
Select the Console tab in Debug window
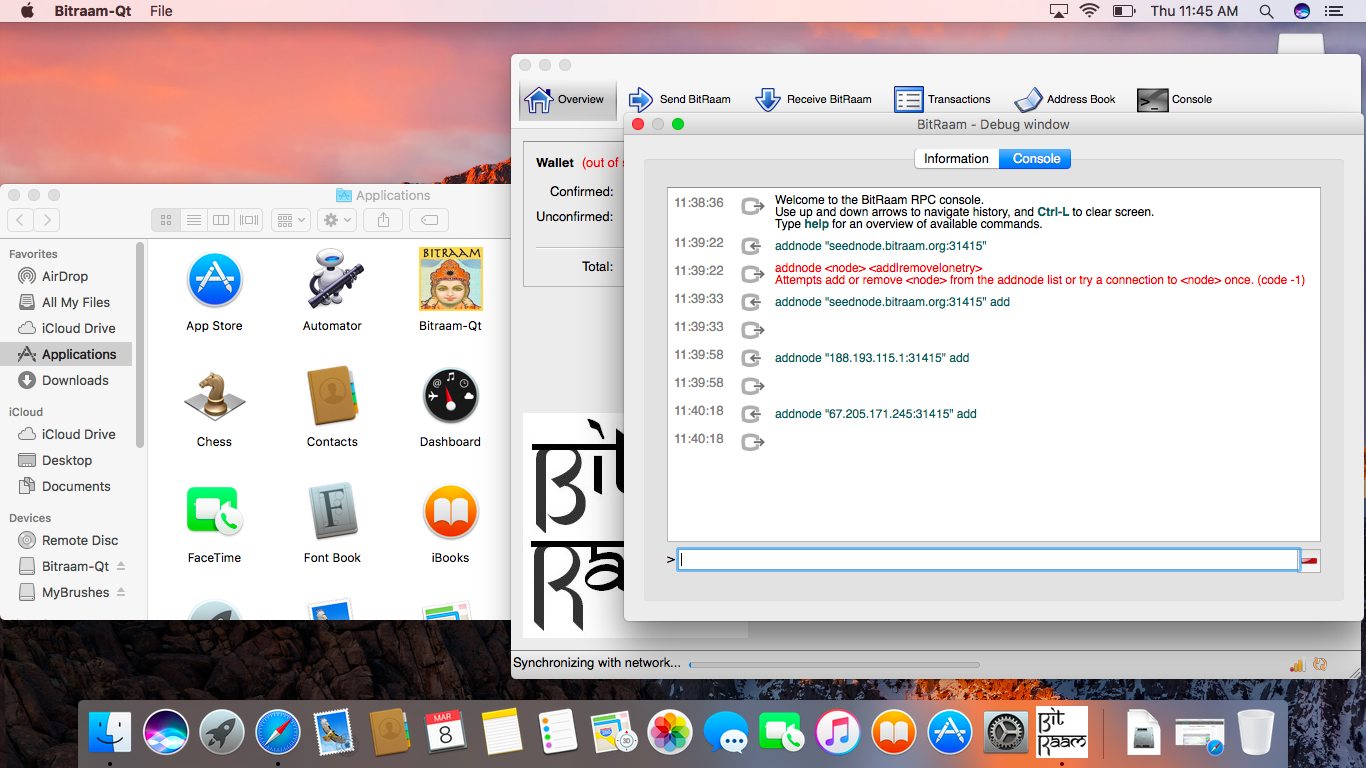1036,159
